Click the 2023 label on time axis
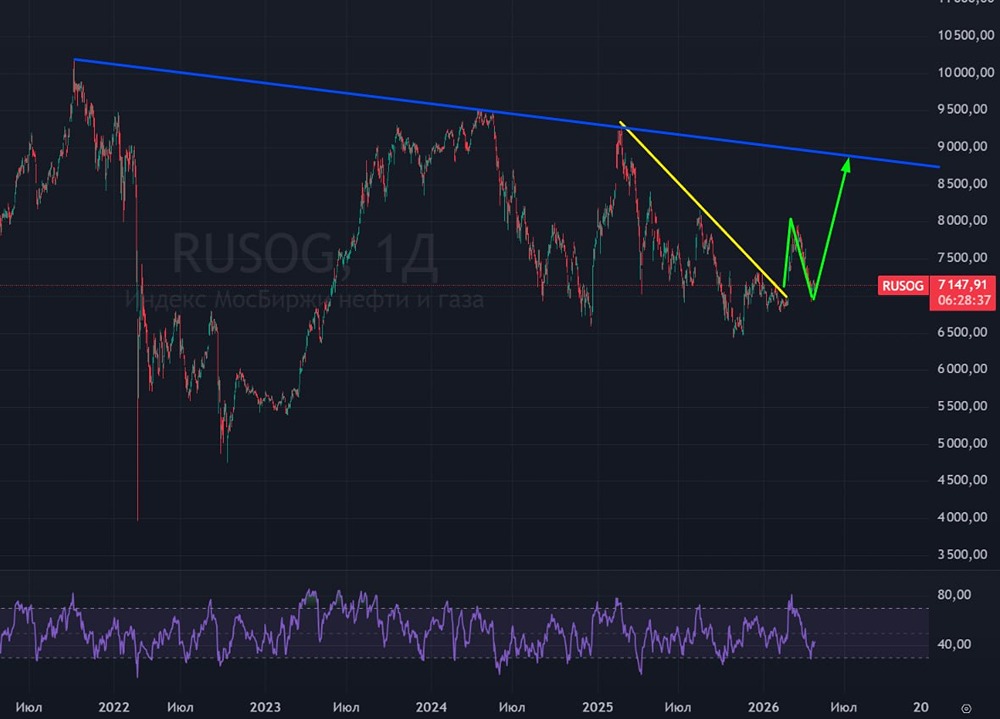This screenshot has width=1000, height=719. pyautogui.click(x=265, y=708)
